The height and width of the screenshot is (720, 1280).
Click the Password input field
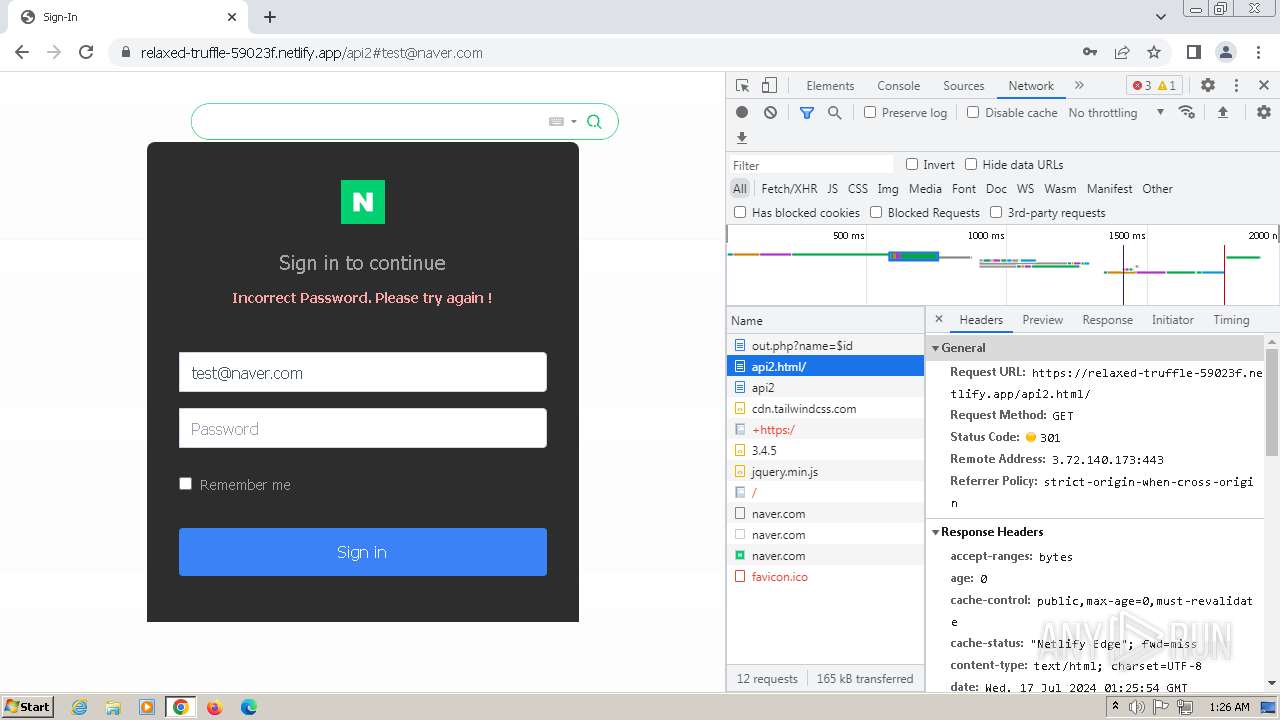(x=363, y=428)
